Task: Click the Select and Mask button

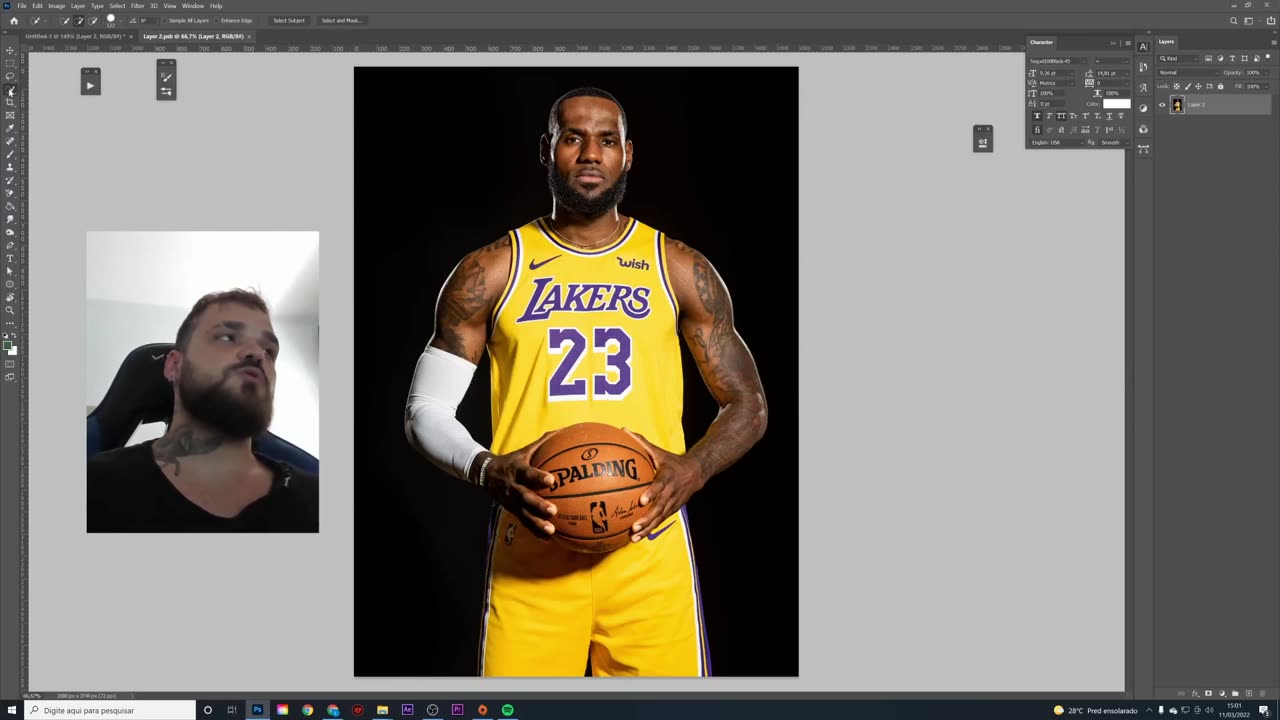Action: [x=340, y=20]
